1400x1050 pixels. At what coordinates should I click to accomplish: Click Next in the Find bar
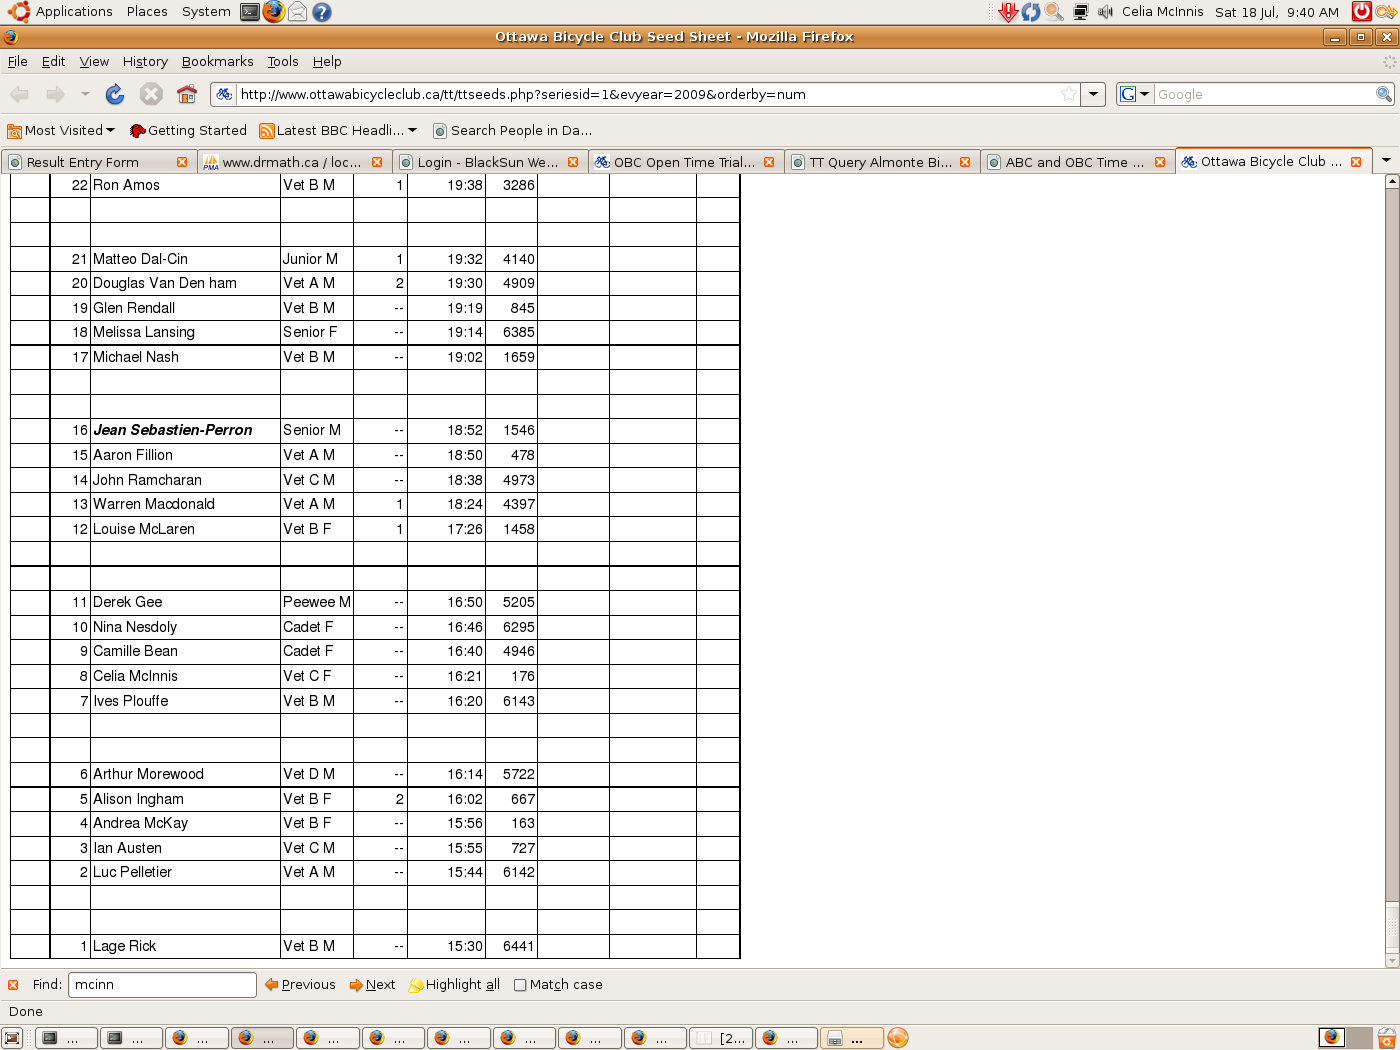coord(372,985)
